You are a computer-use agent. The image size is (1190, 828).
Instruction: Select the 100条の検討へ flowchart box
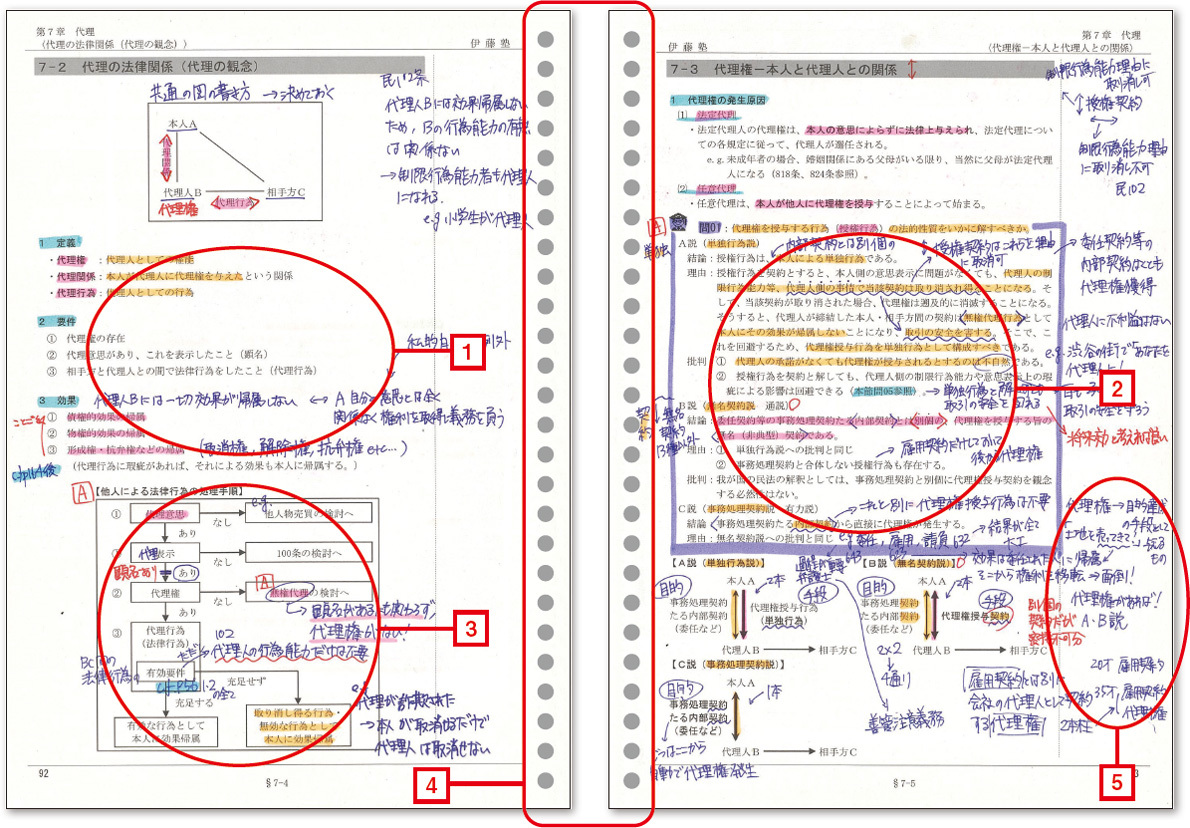pos(299,552)
